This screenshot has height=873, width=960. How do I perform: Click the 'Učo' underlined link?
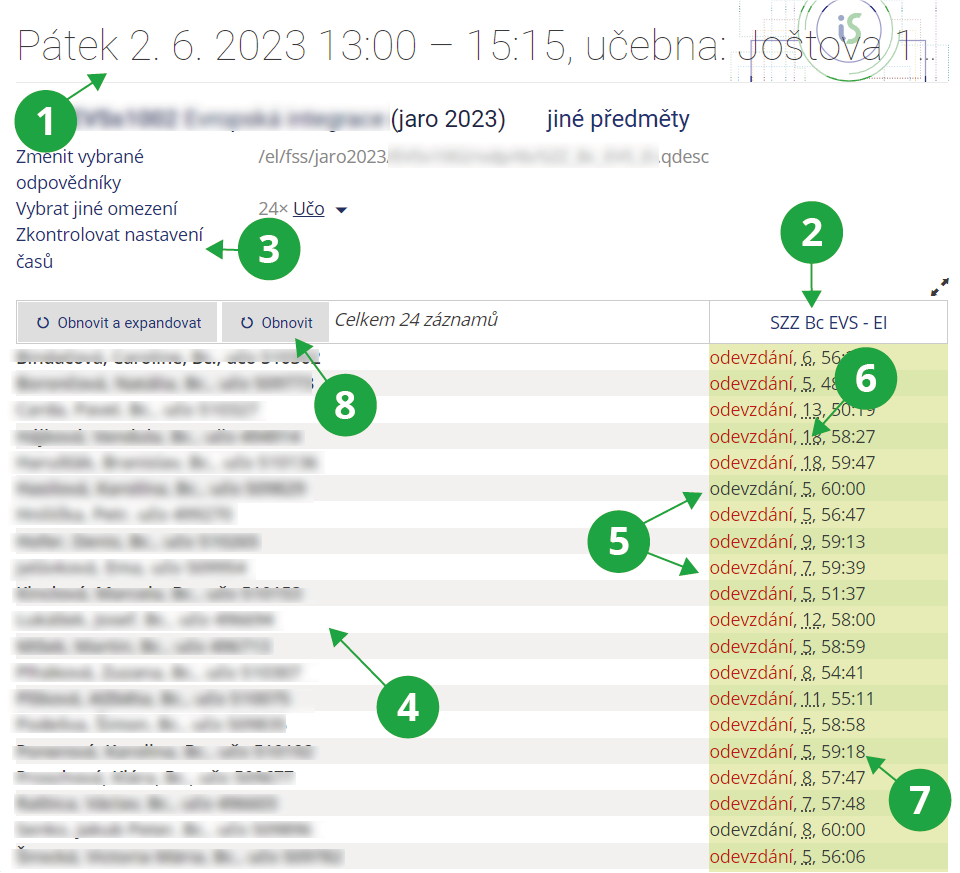(308, 209)
